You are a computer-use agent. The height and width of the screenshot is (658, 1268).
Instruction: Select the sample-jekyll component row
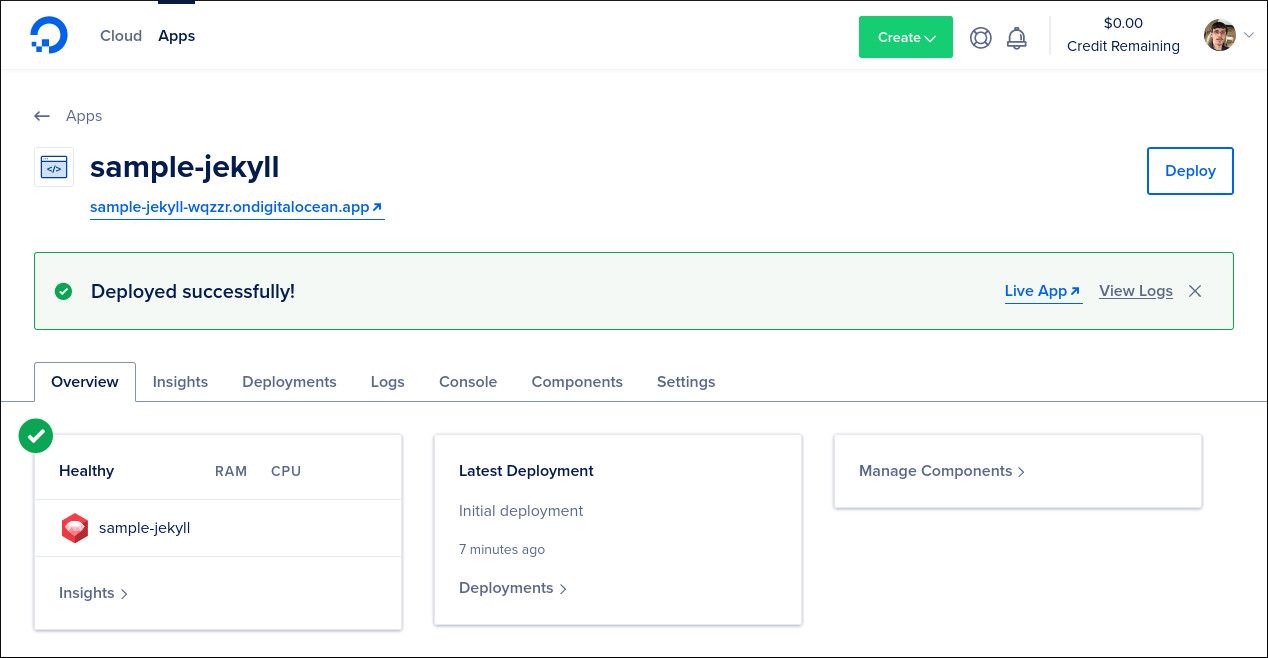pyautogui.click(x=218, y=528)
